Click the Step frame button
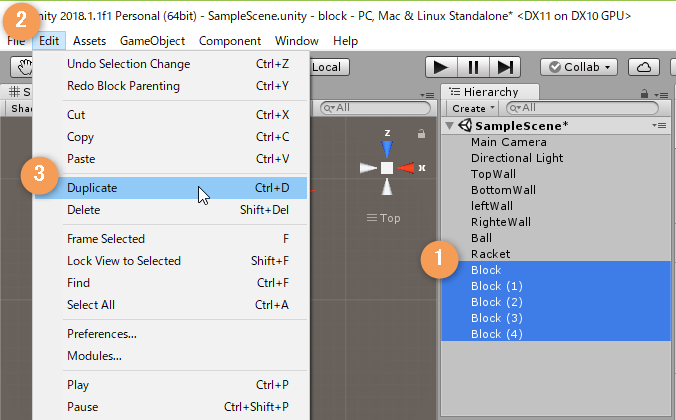 point(506,67)
